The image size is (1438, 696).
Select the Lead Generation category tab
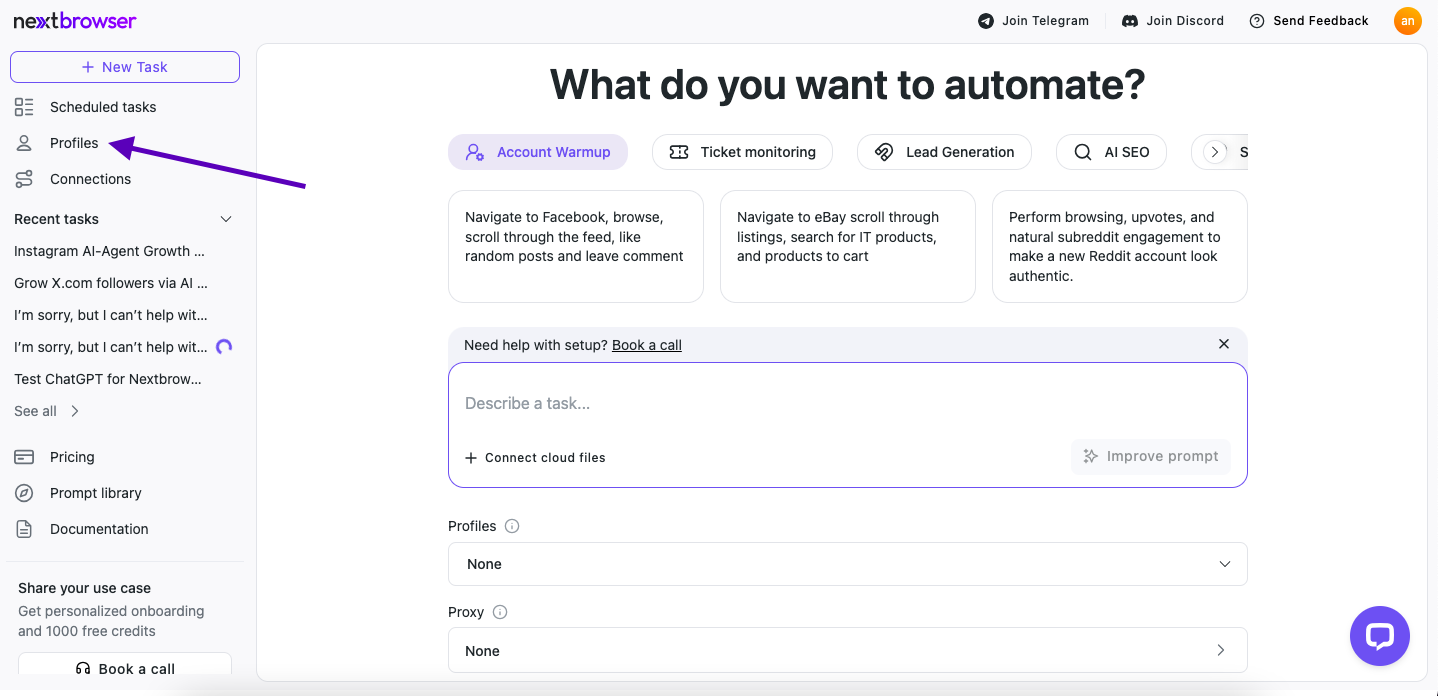click(944, 152)
